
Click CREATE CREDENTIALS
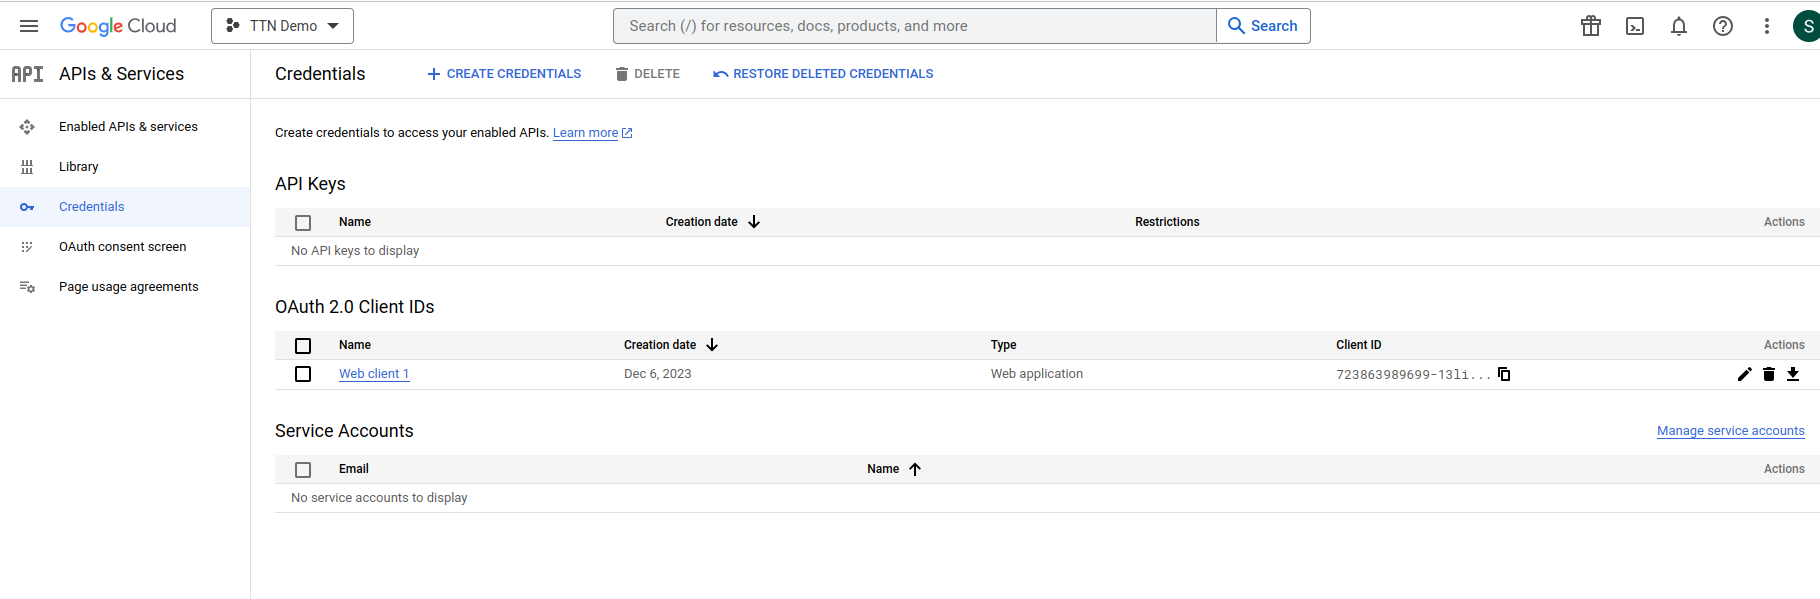tap(504, 74)
